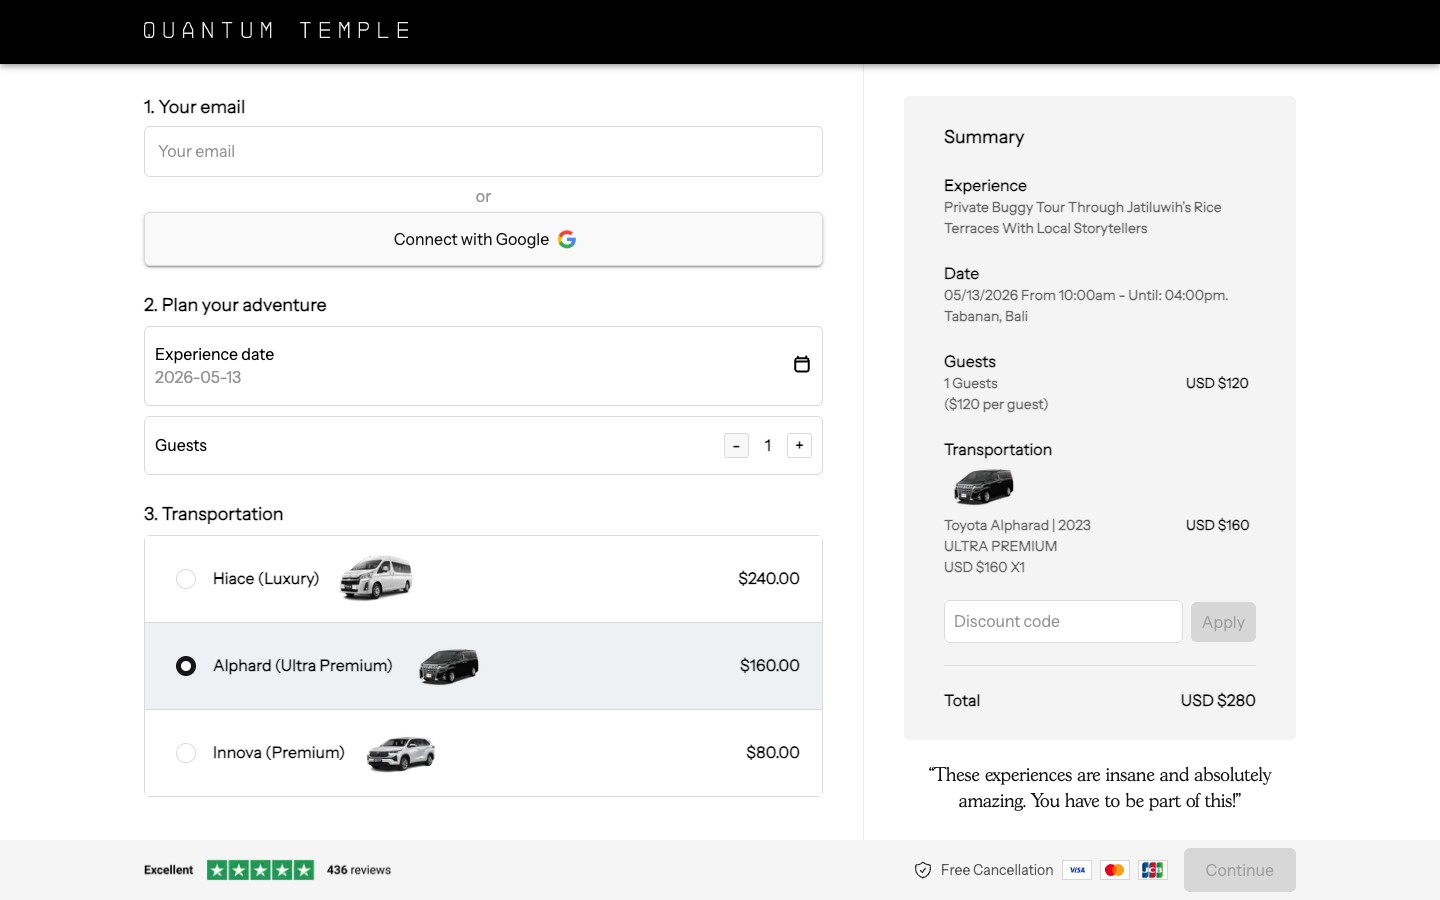The image size is (1440, 900).
Task: Click the JCB card icon
Action: (1152, 870)
